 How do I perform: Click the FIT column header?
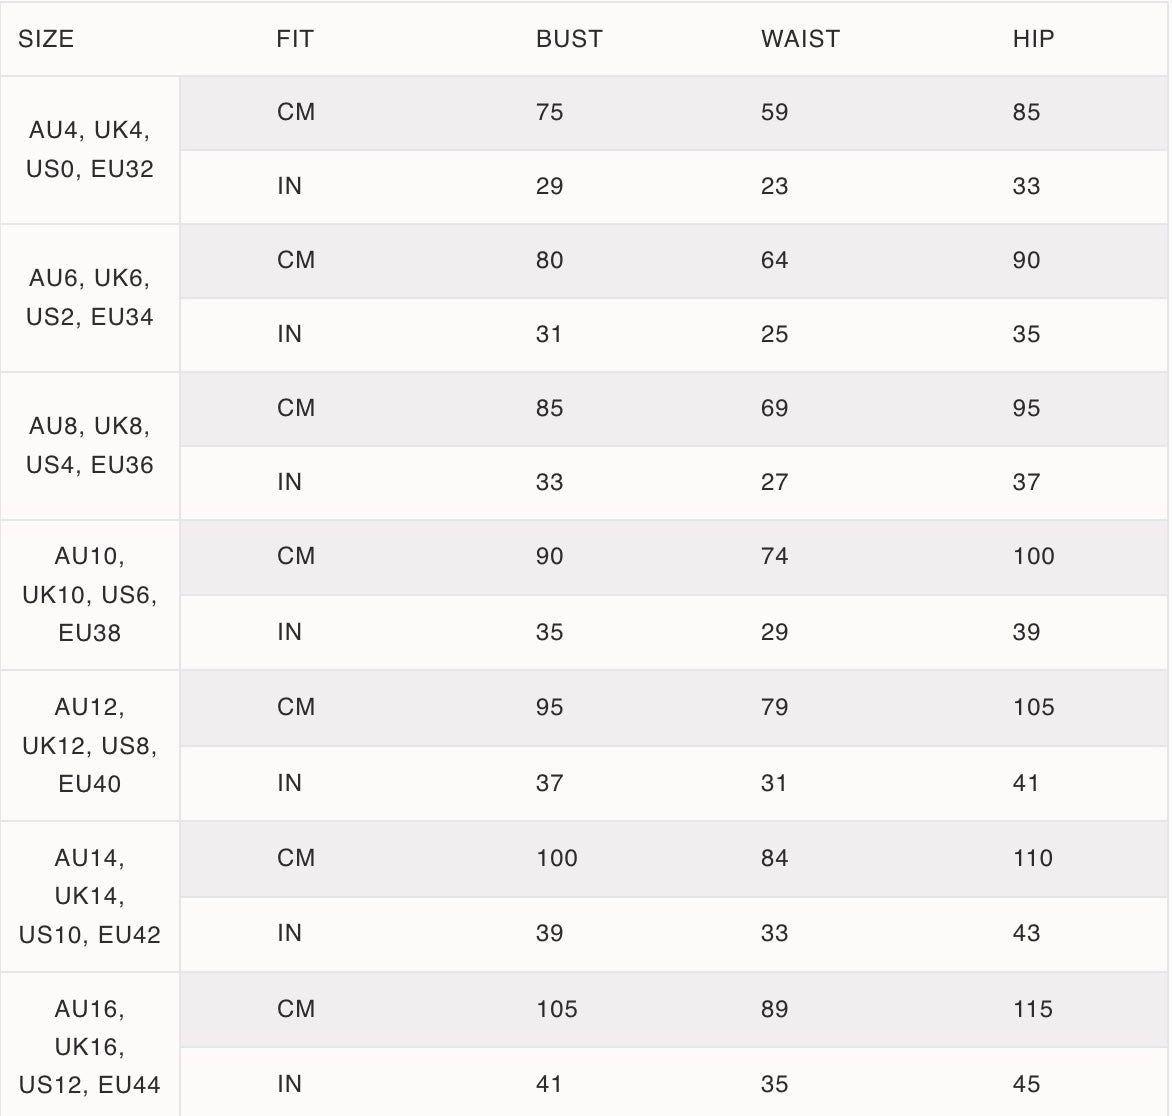click(x=295, y=39)
